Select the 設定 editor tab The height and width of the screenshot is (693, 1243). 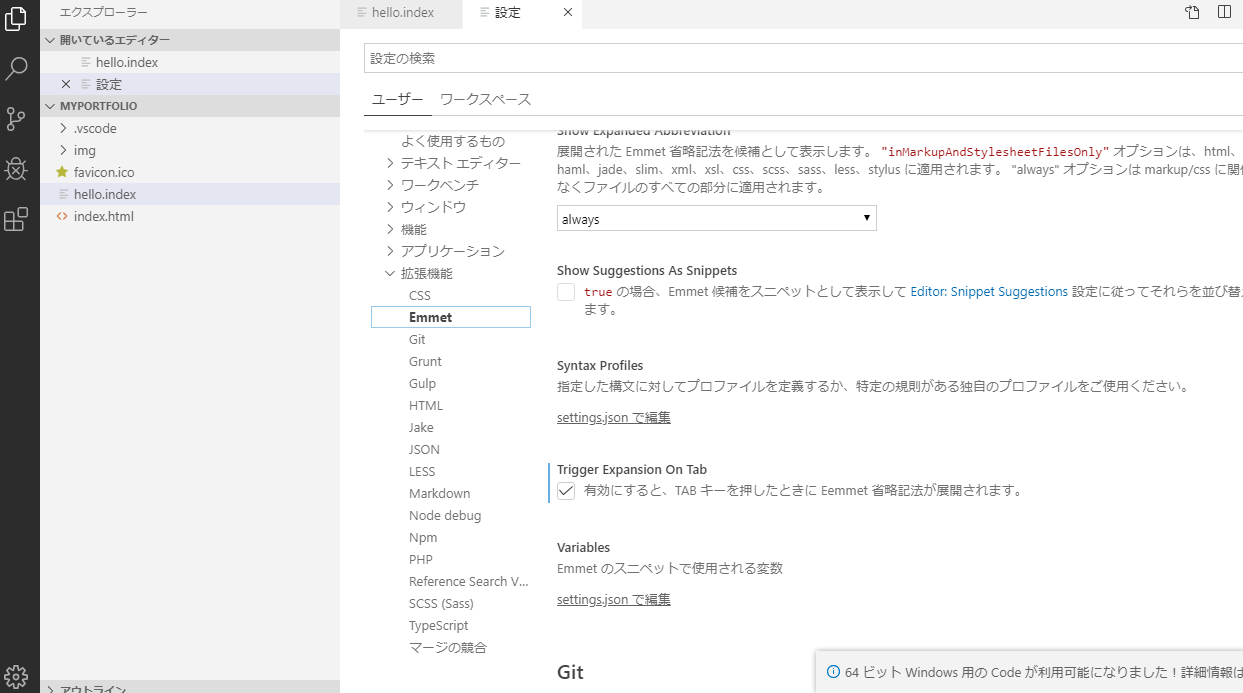[x=520, y=13]
